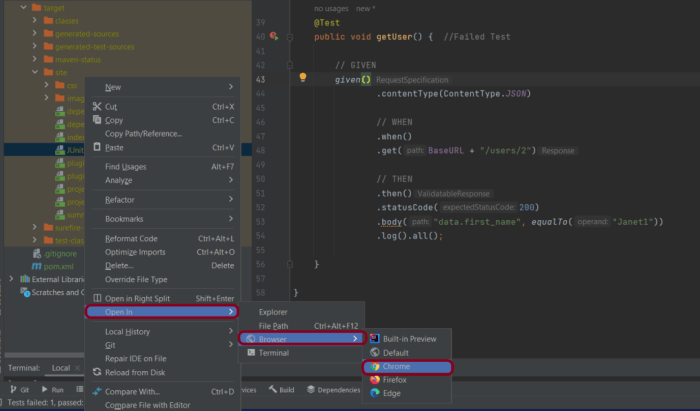Click the Edge logo icon
700x411 pixels.
coord(375,393)
